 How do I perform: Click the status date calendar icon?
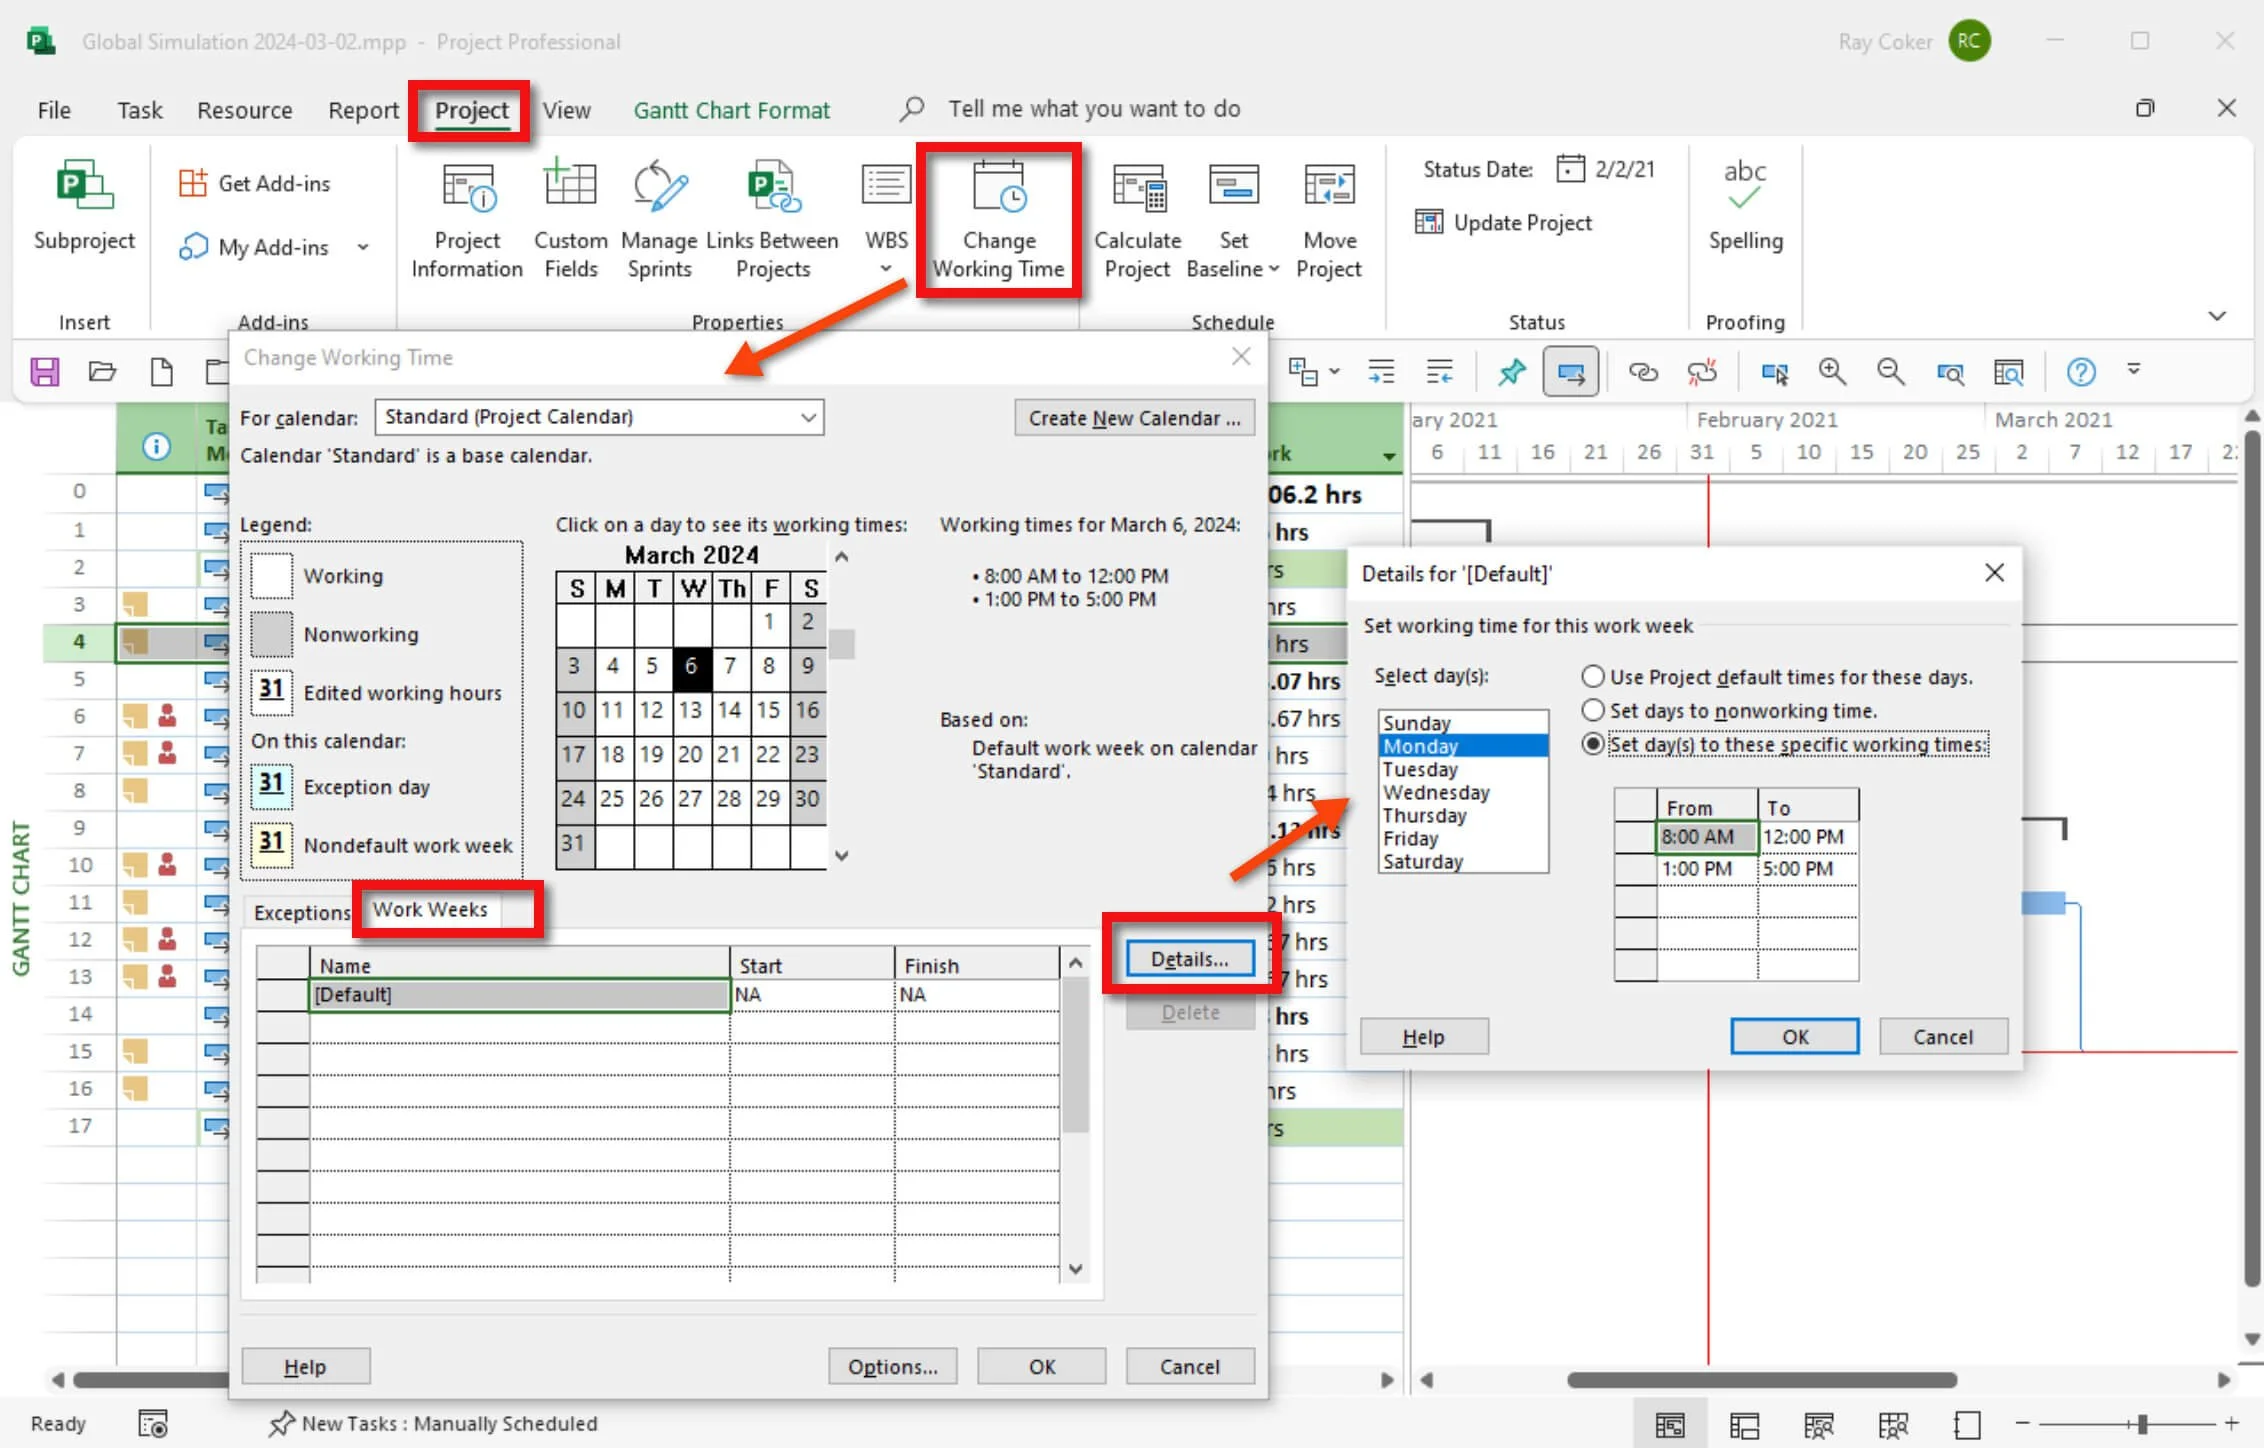[1570, 169]
